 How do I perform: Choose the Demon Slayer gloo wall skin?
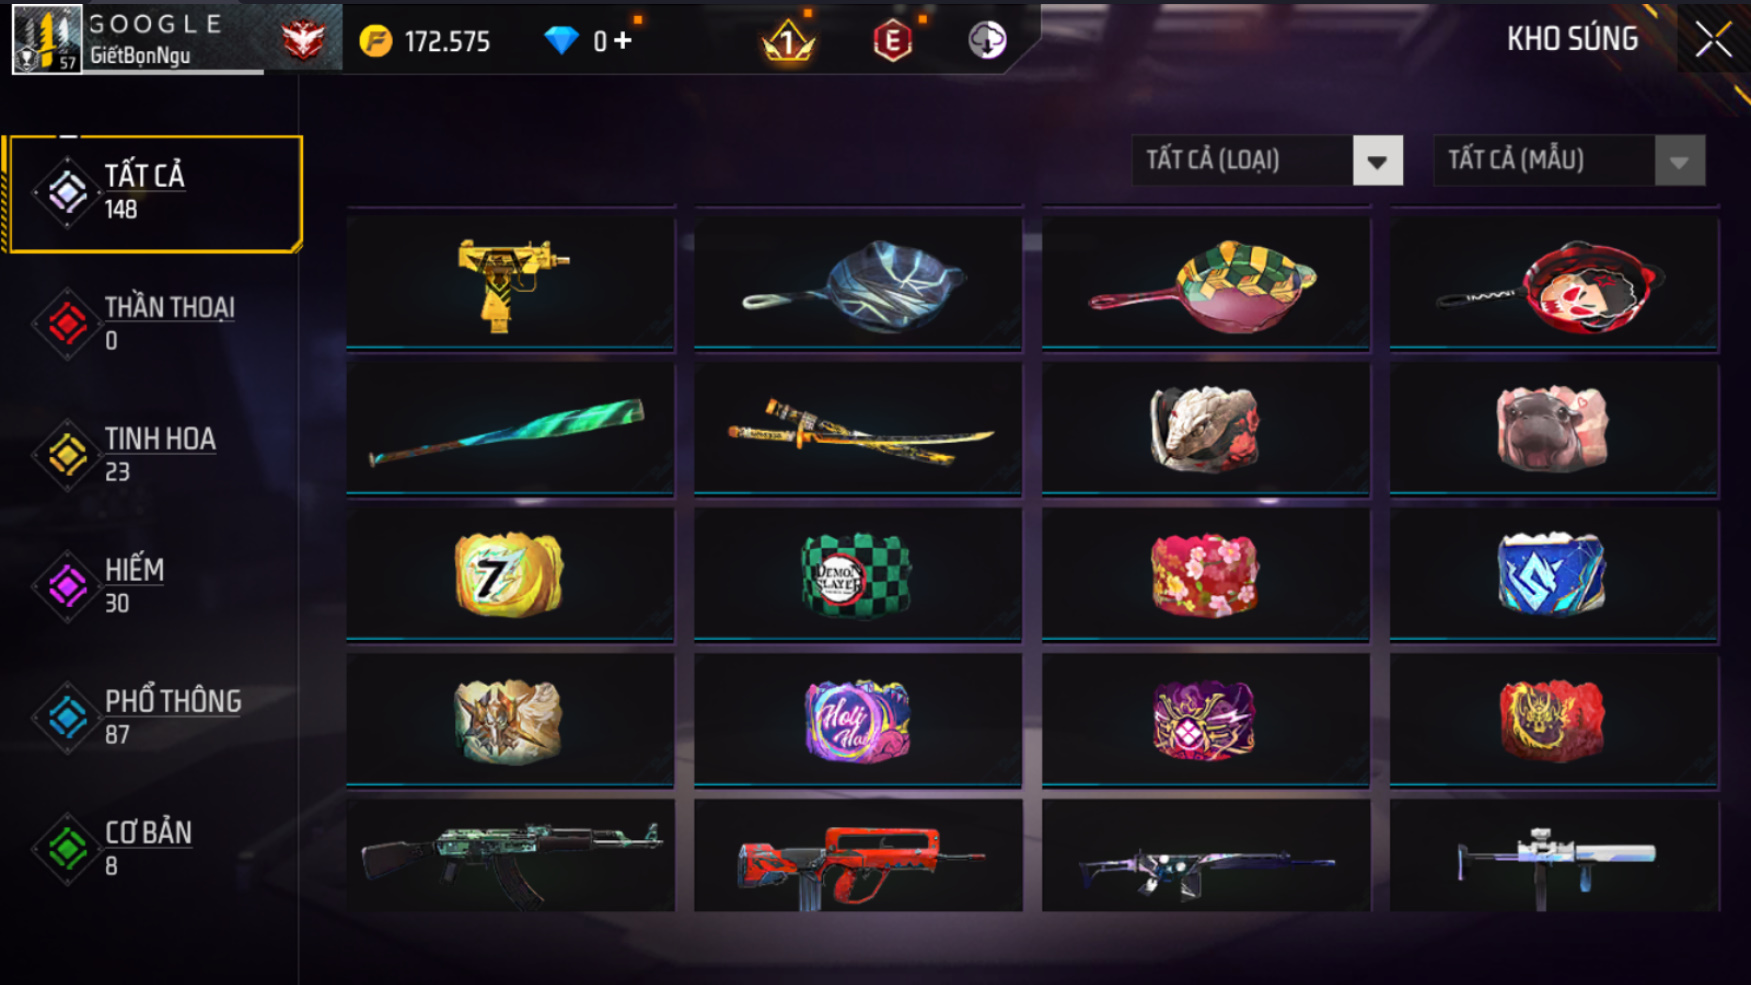[x=858, y=575]
